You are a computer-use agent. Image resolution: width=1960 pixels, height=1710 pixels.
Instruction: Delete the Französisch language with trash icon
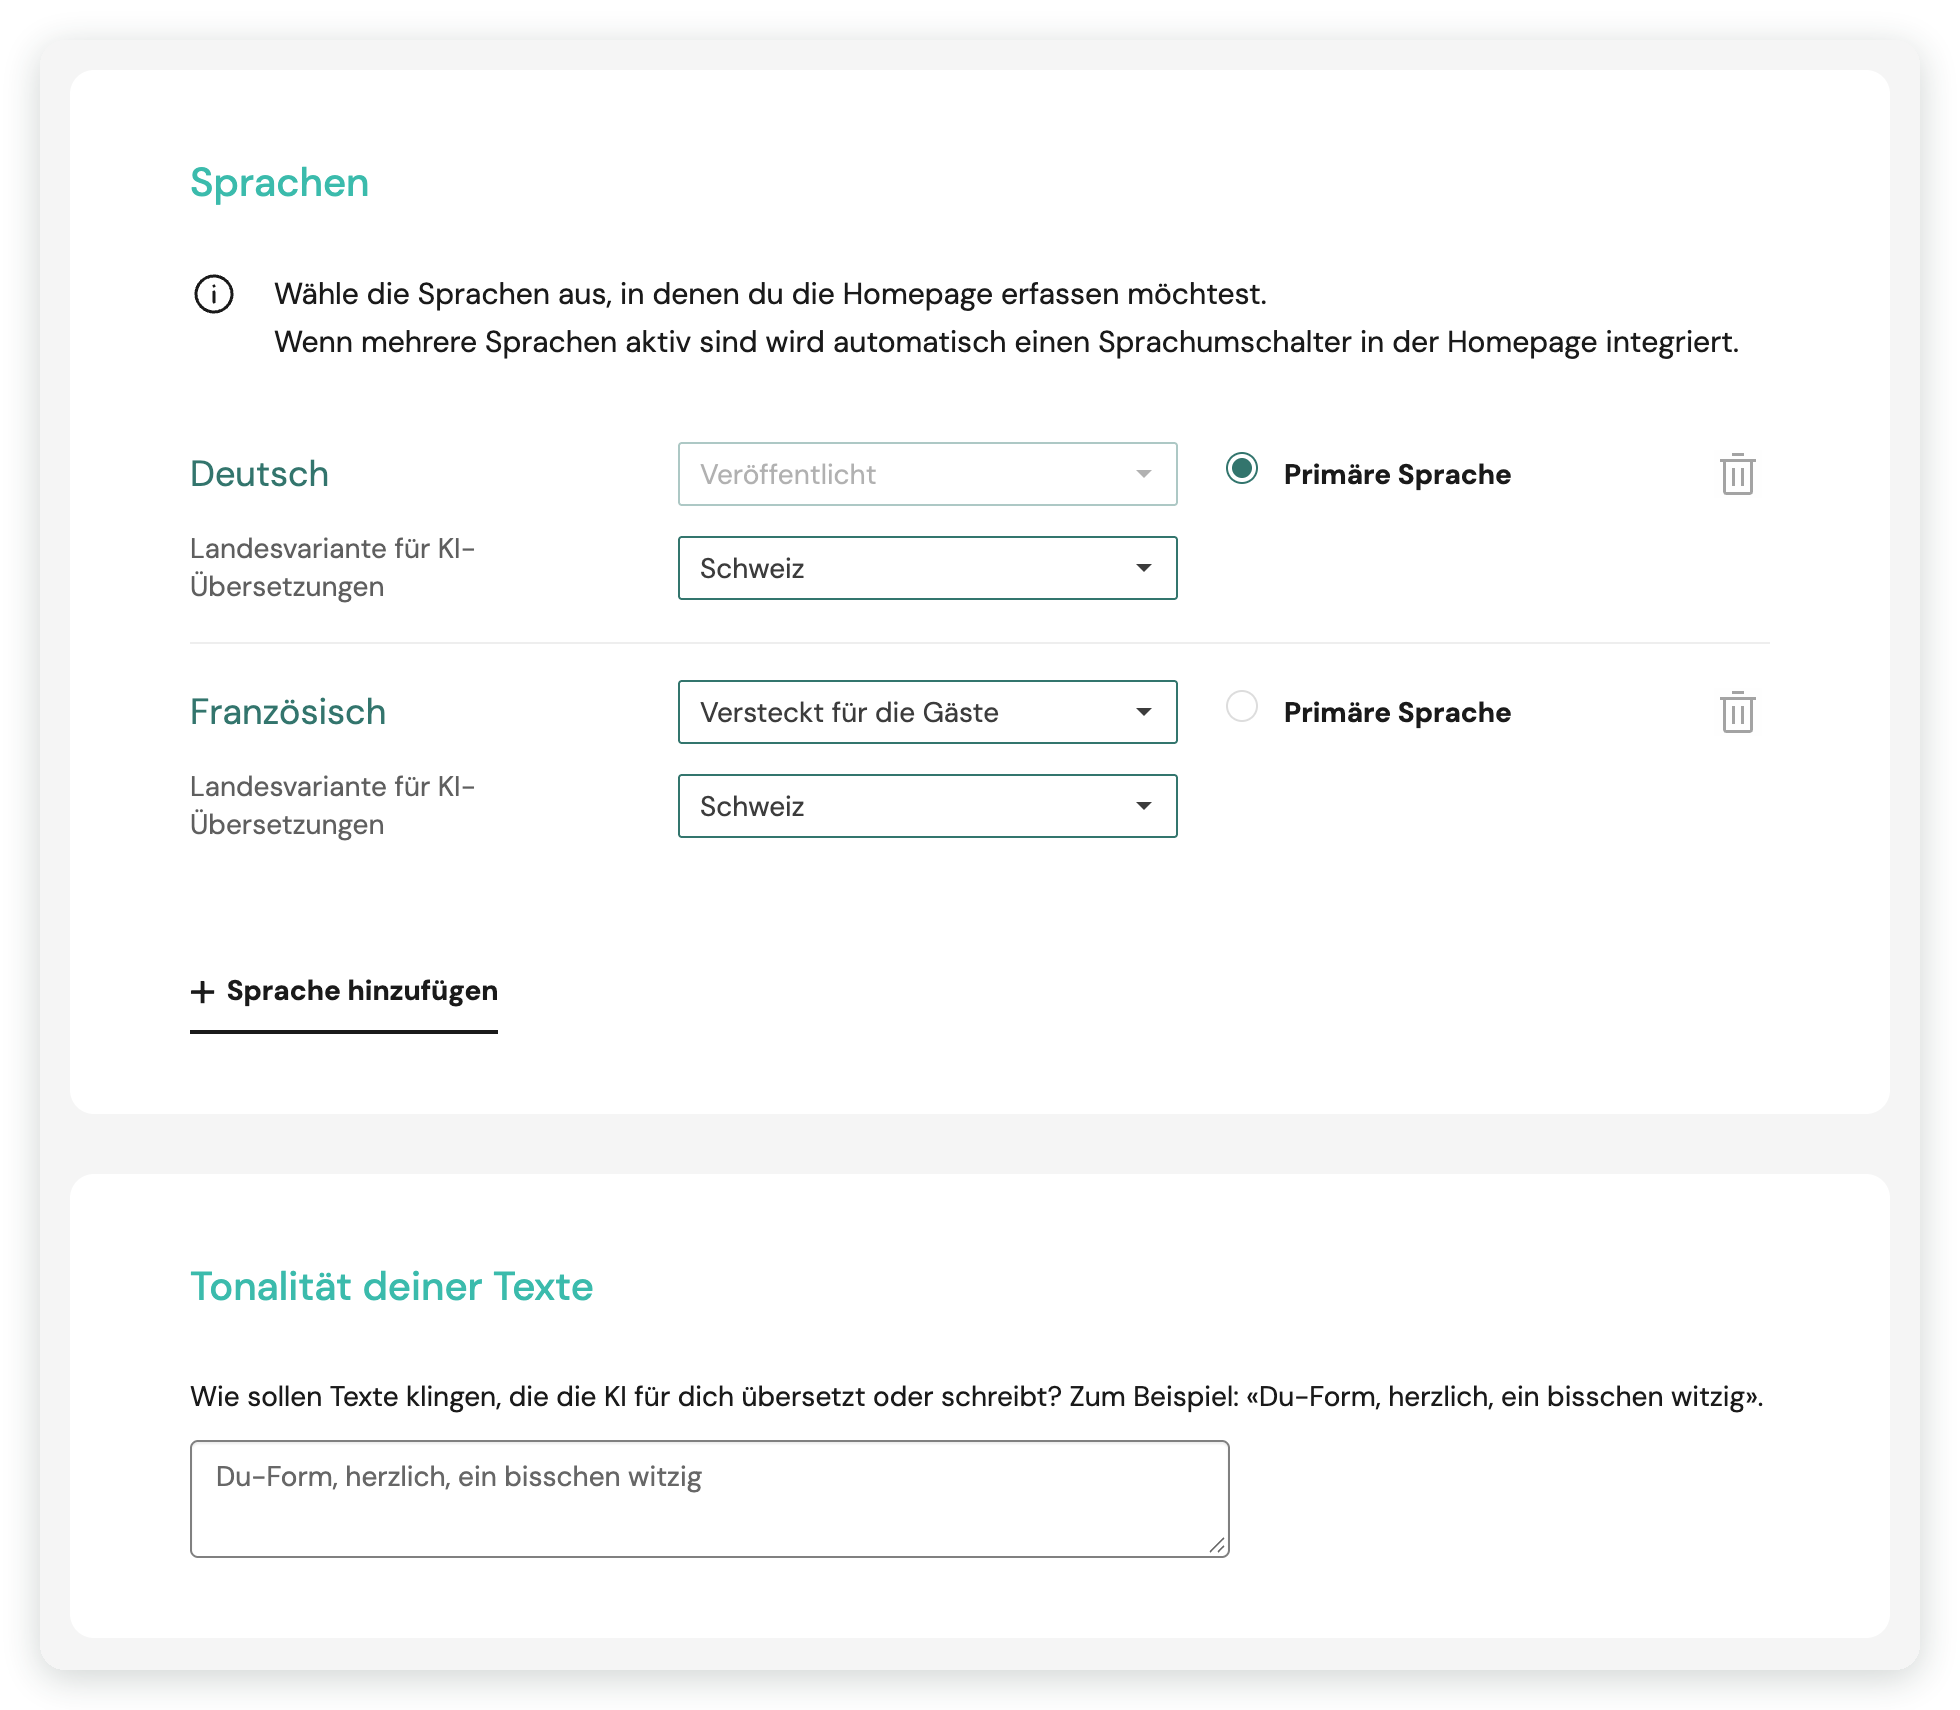1737,712
